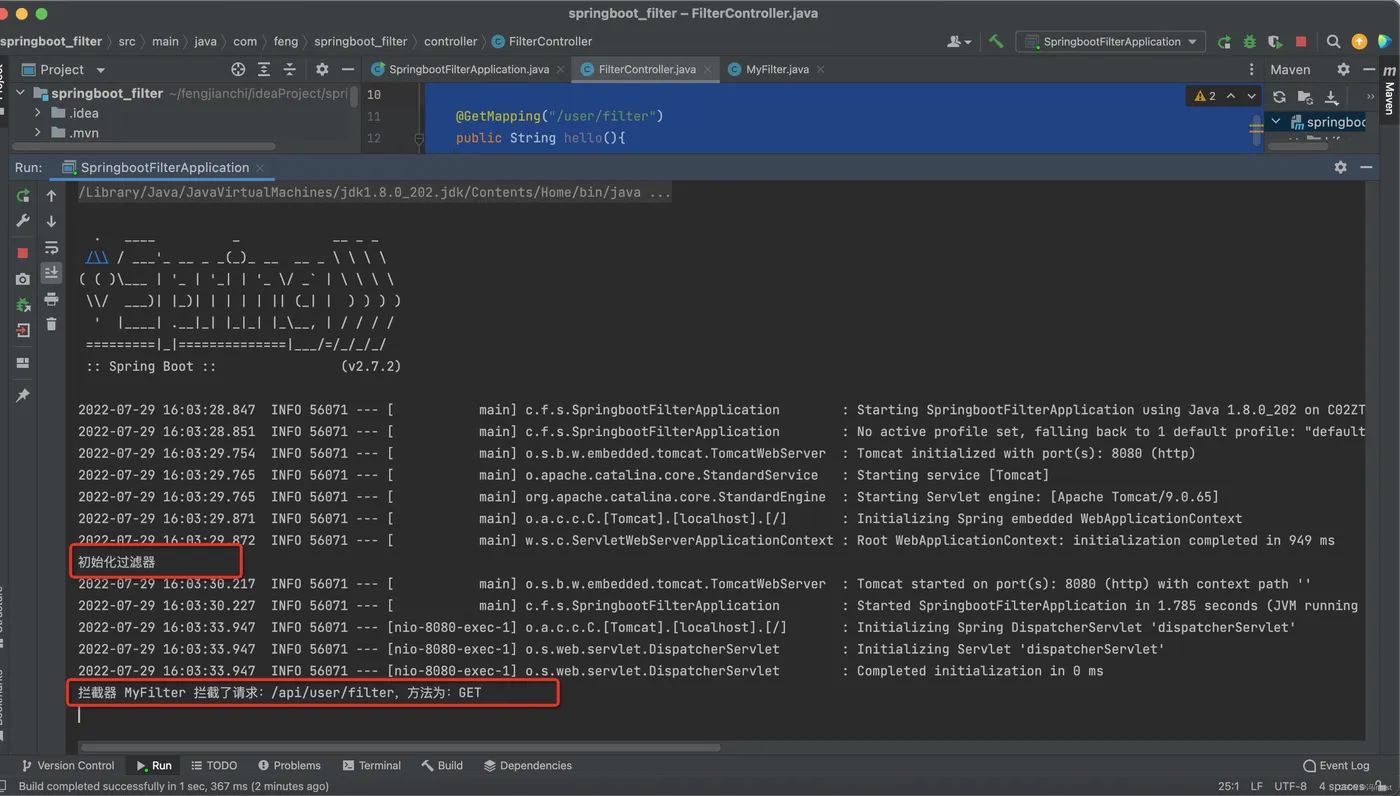Close the SpringbootFilterApplication run tab
The width and height of the screenshot is (1400, 796).
point(260,167)
